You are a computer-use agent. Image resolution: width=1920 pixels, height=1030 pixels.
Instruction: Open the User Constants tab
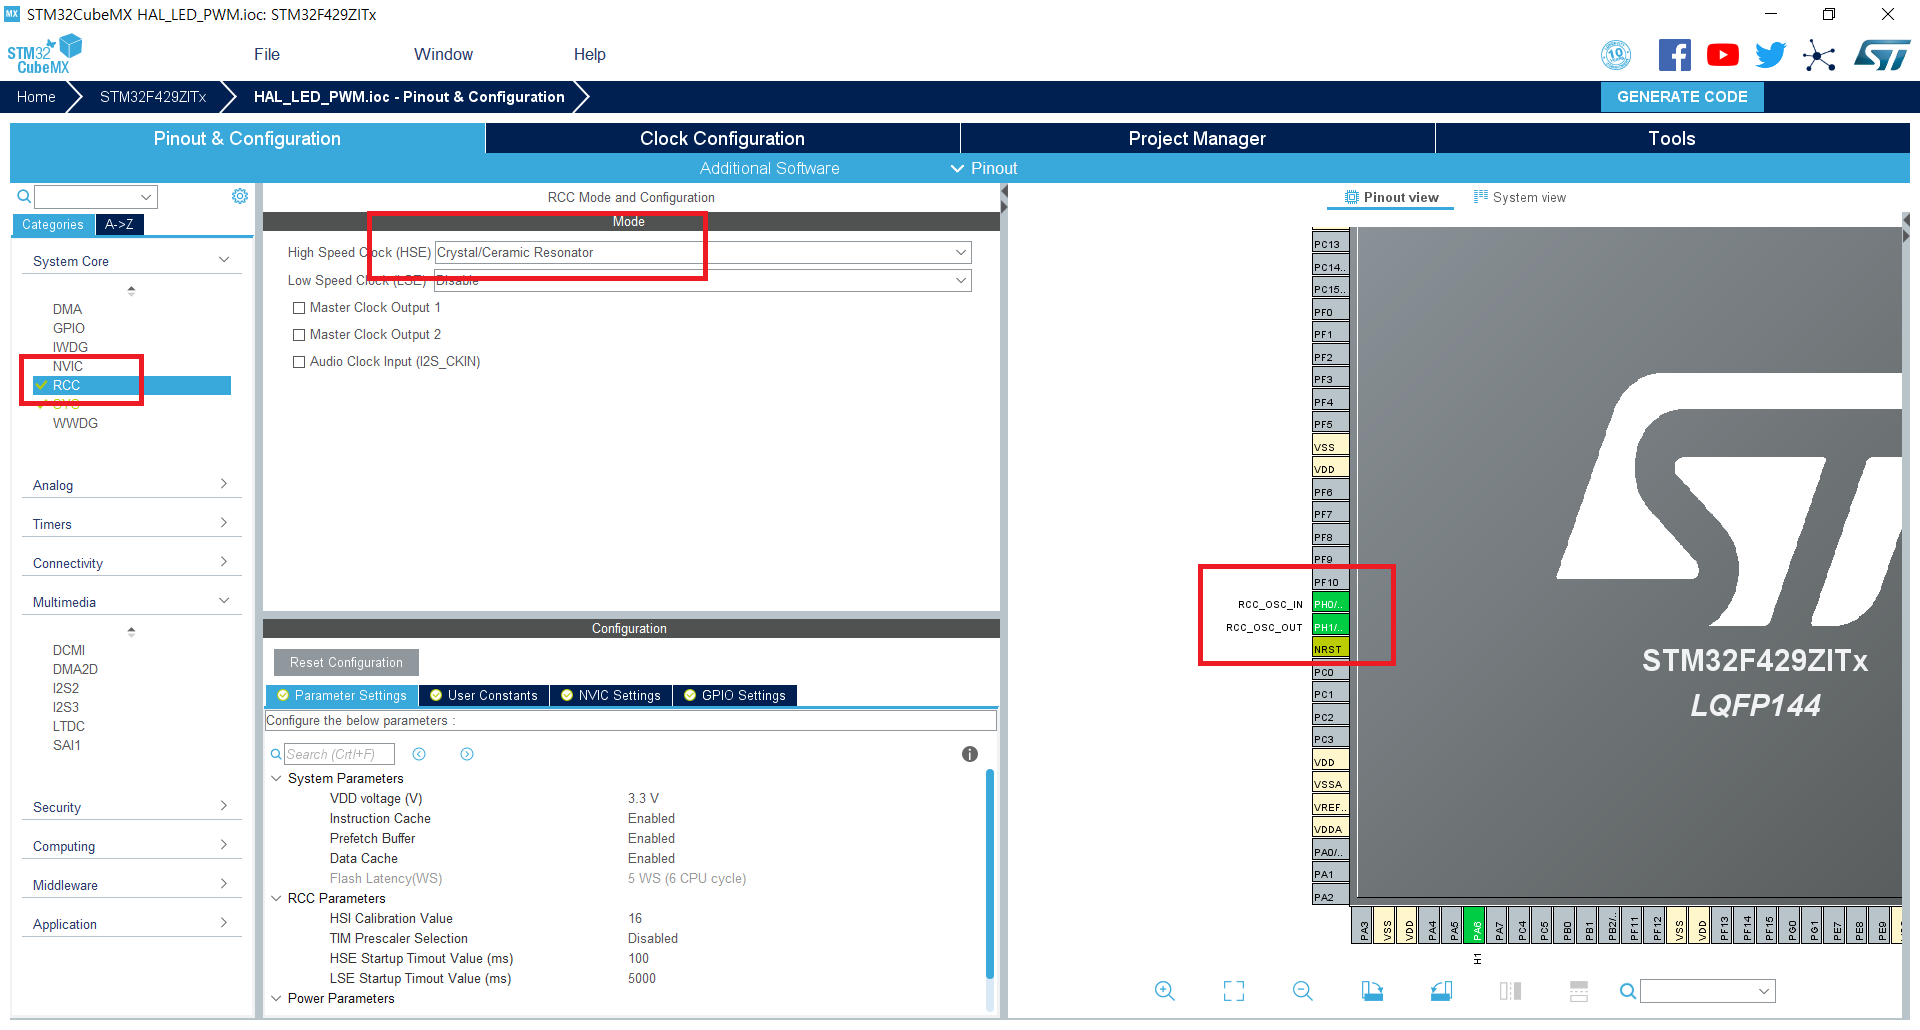point(484,695)
